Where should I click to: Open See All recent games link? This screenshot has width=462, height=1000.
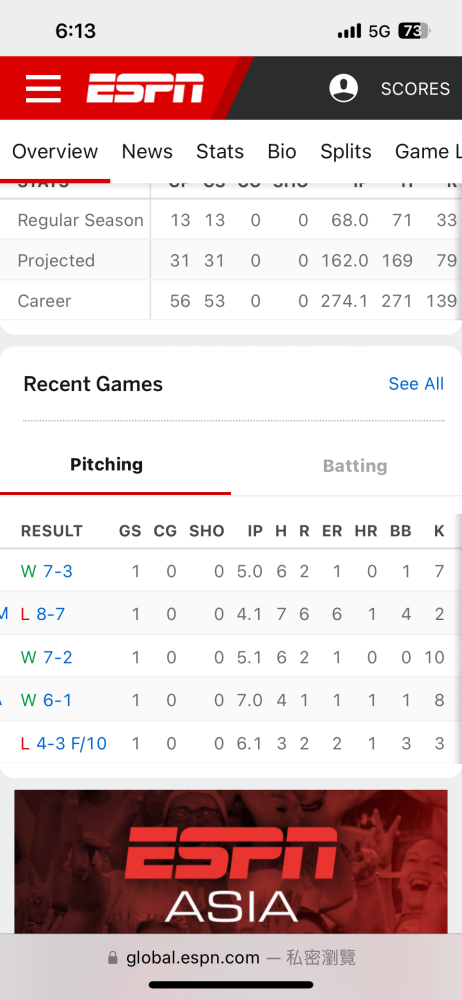(416, 383)
